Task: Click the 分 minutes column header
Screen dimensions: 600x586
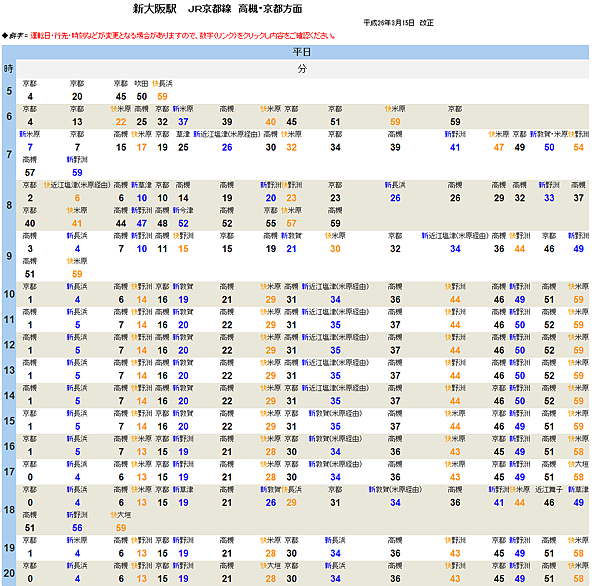Action: point(302,69)
